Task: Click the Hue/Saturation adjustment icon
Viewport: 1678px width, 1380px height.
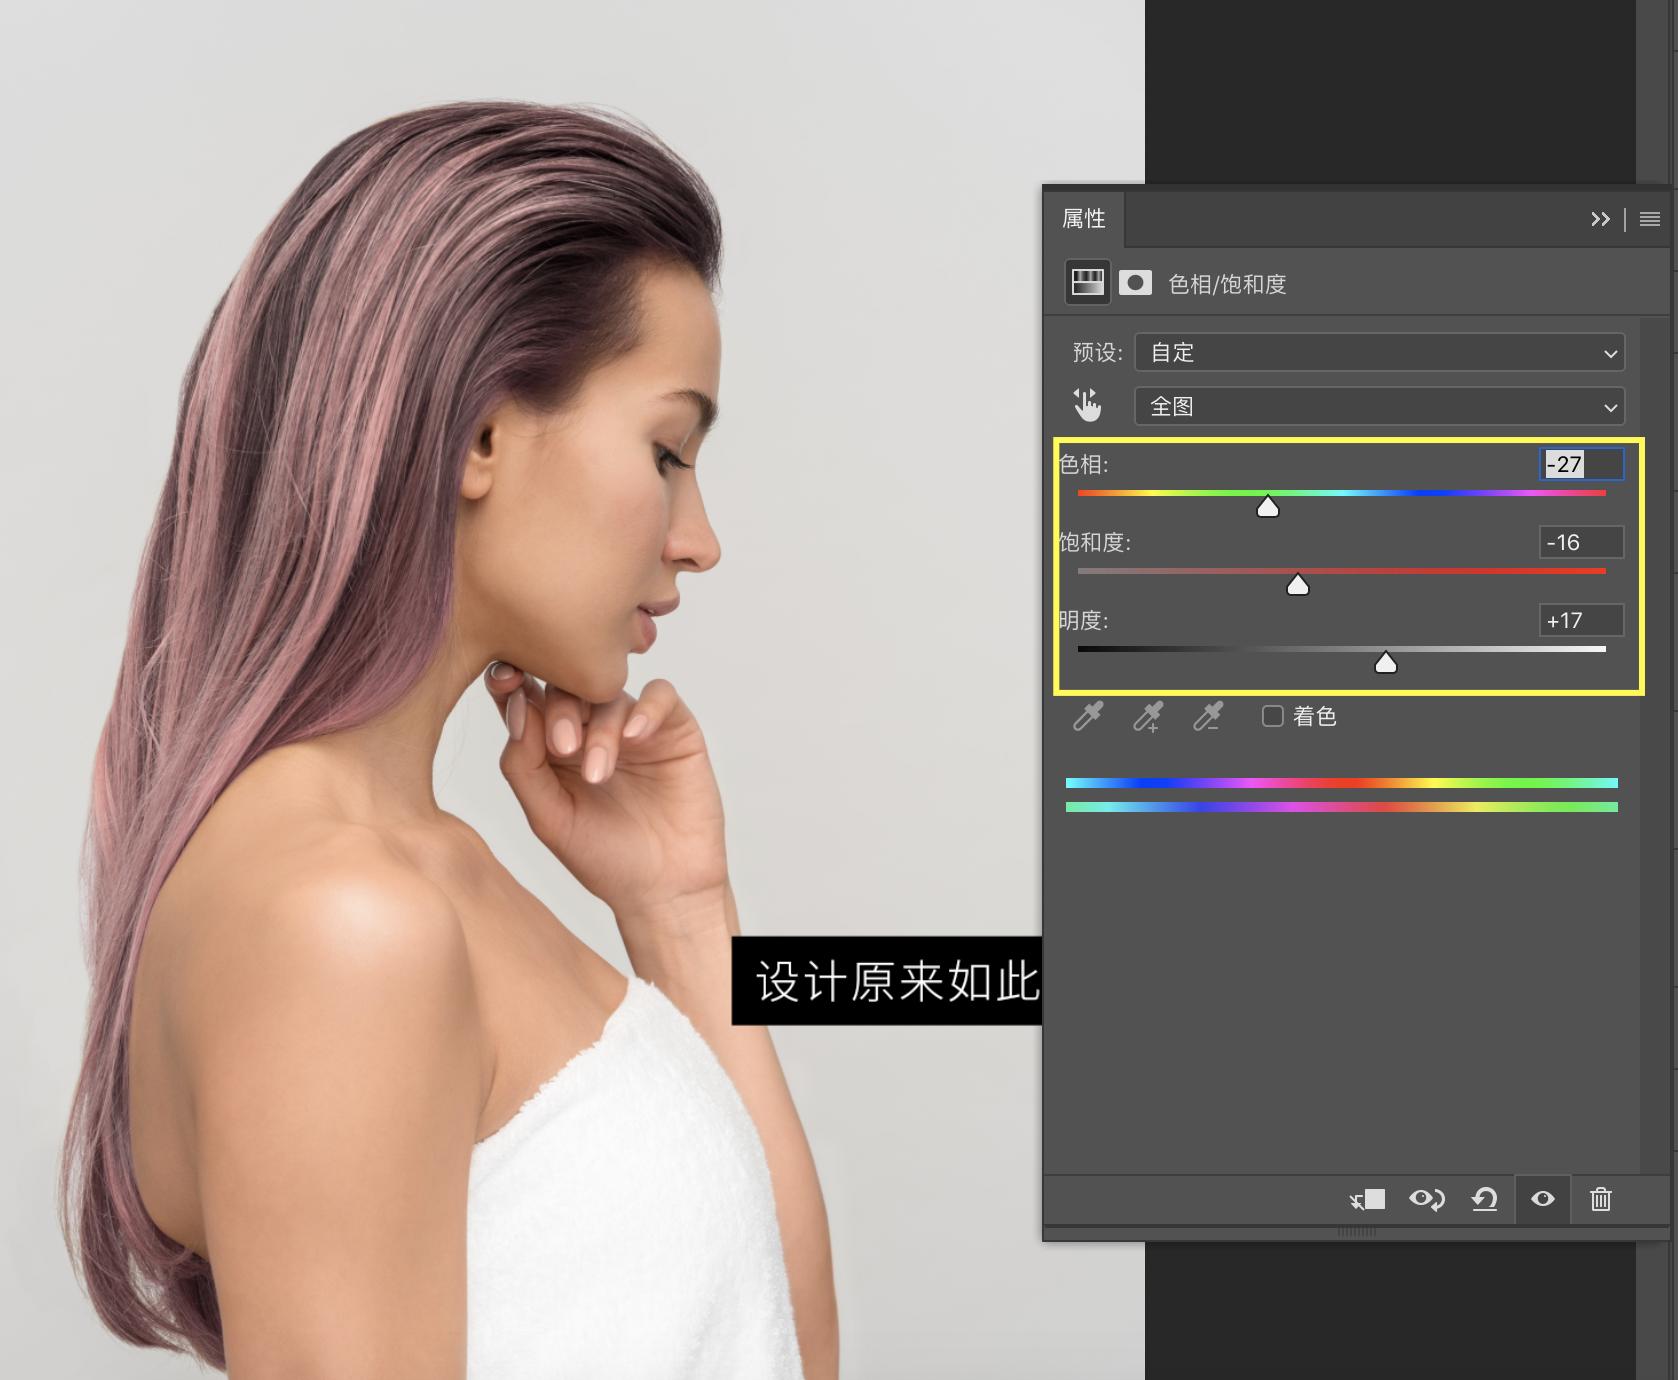Action: click(x=1087, y=283)
